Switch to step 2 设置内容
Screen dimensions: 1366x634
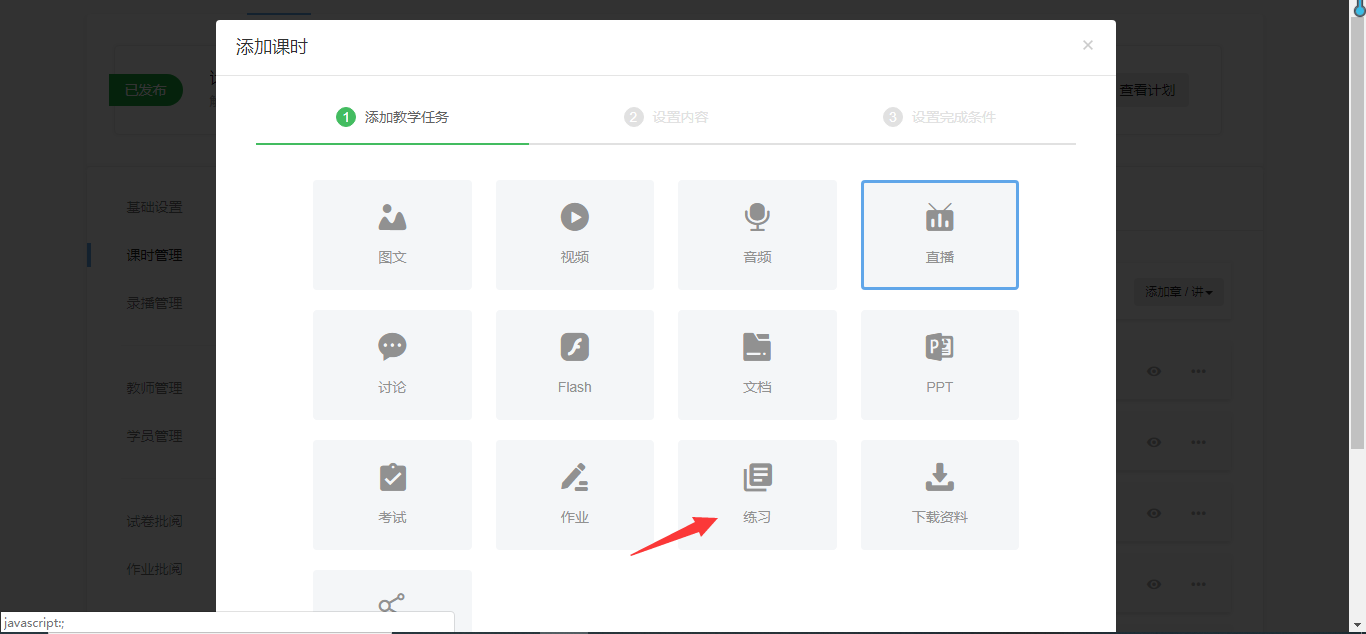click(x=668, y=117)
